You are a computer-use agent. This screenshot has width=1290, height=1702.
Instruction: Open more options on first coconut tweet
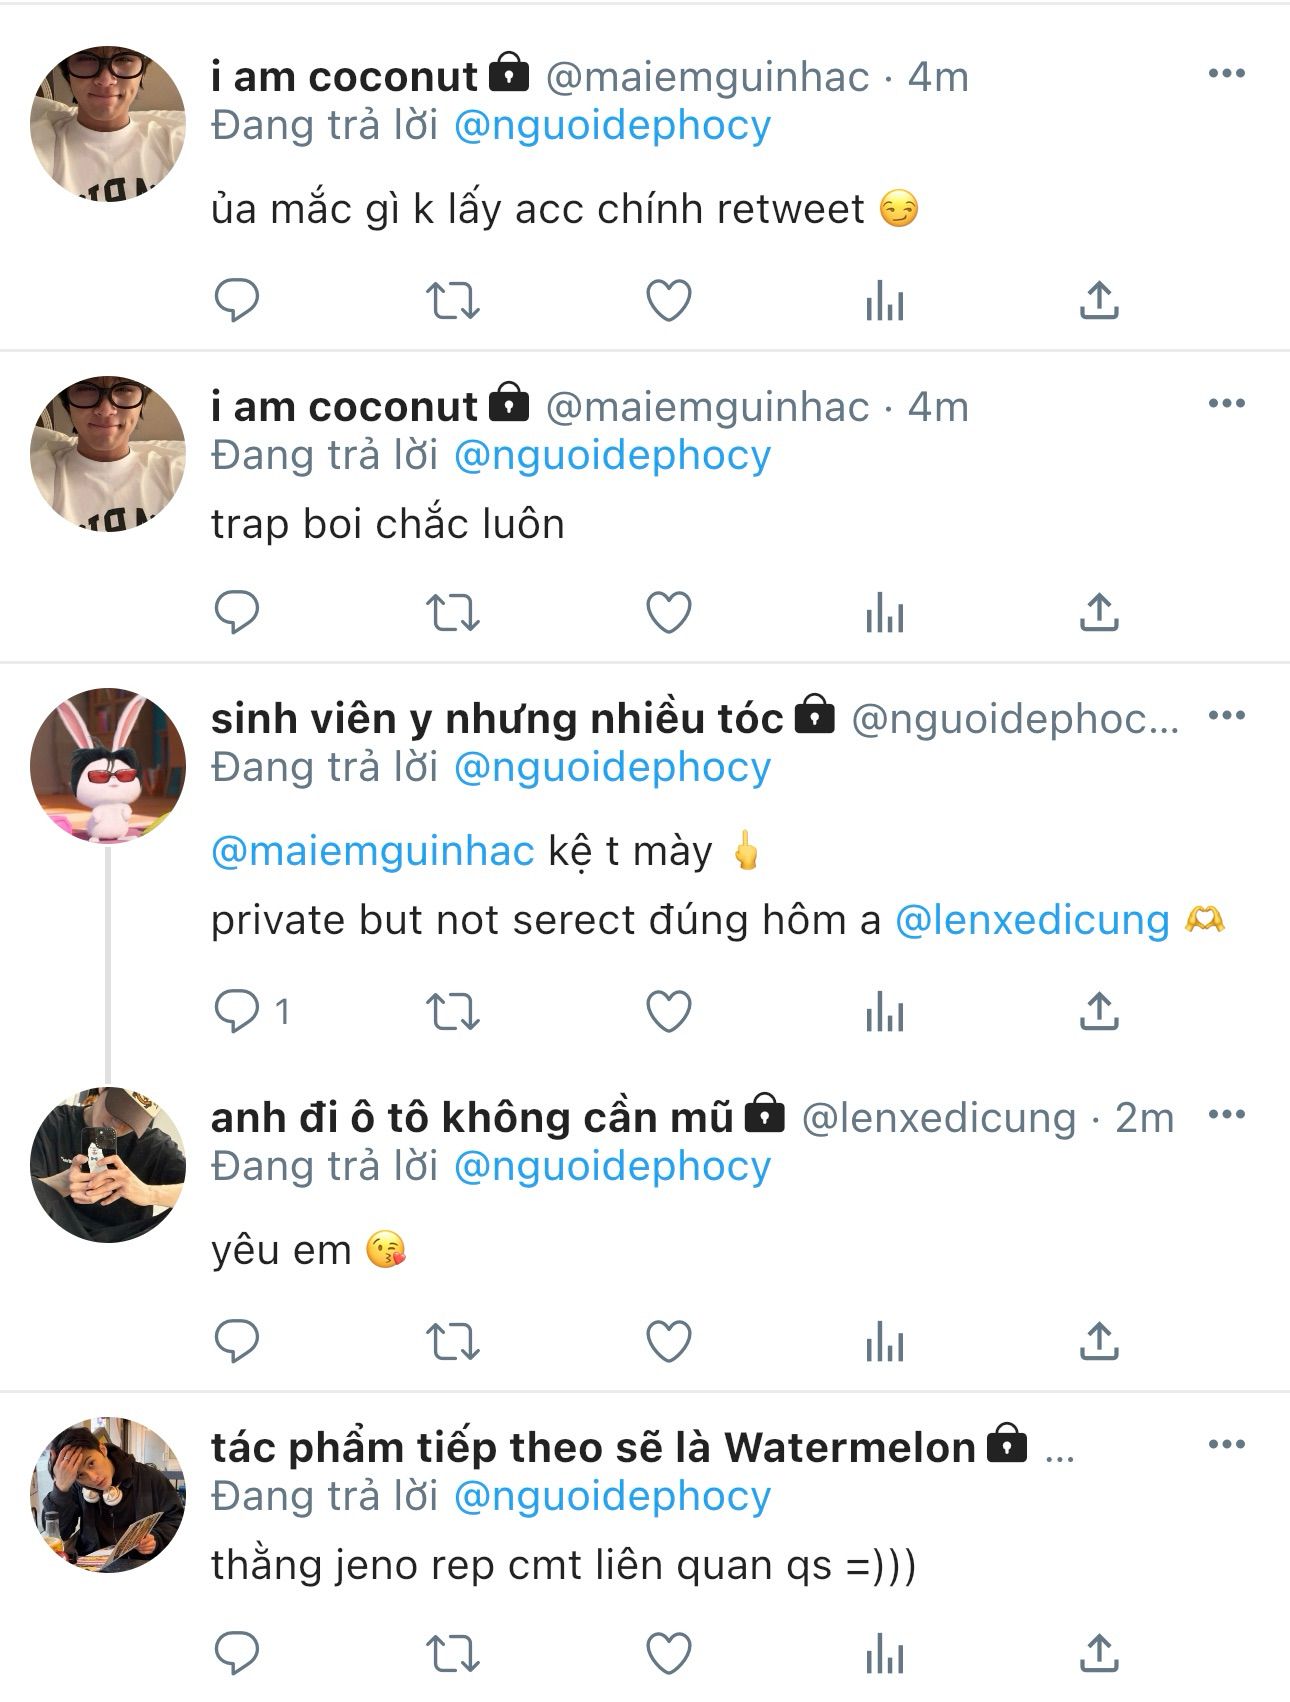1226,74
